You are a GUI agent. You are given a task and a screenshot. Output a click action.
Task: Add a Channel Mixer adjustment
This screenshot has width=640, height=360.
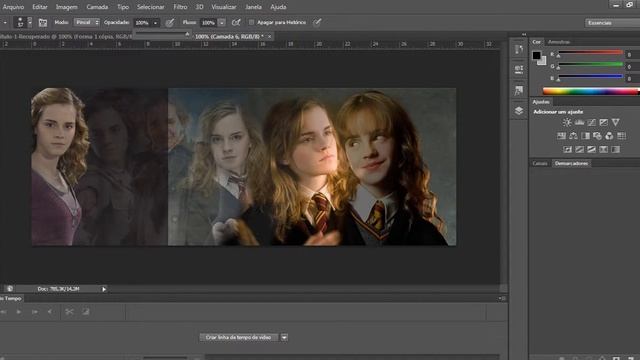tap(609, 136)
